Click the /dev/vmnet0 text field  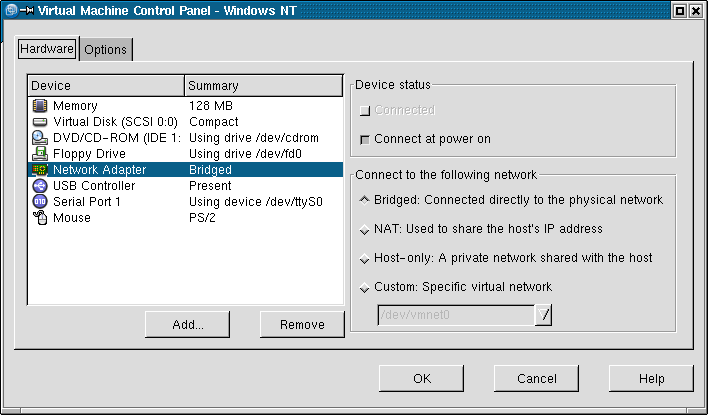(456, 315)
